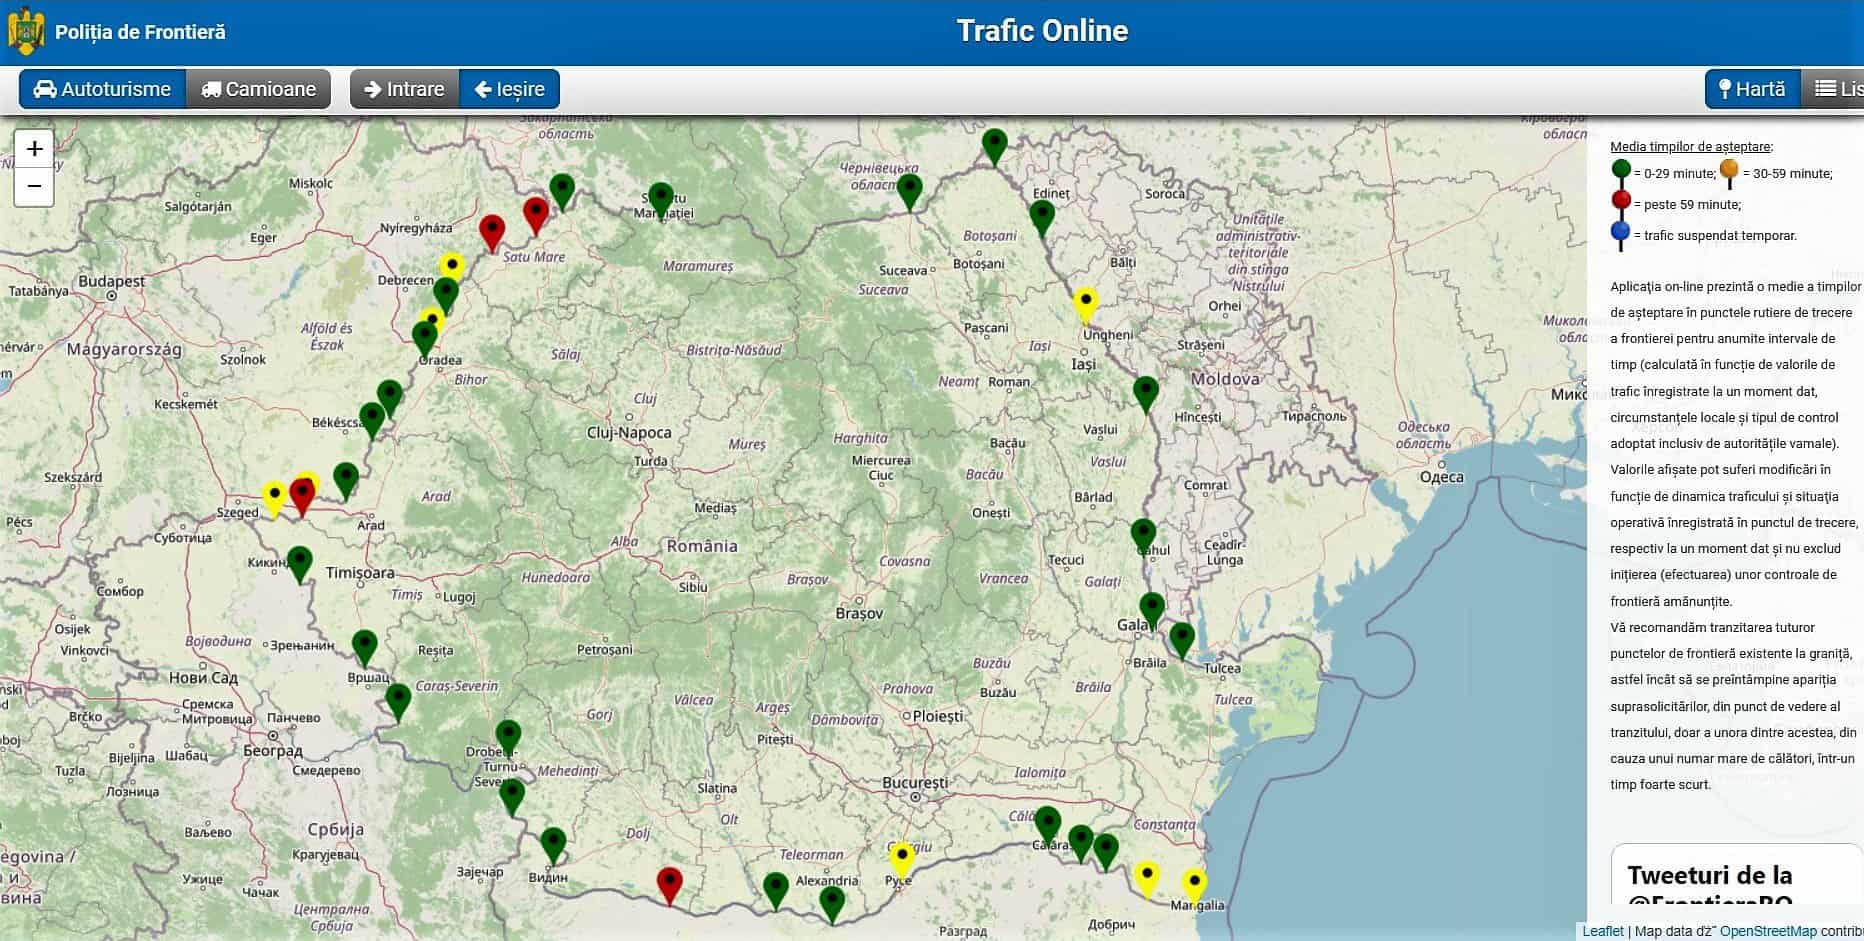
Task: Click blue legend pin trafic suspendat
Action: [x=1621, y=235]
